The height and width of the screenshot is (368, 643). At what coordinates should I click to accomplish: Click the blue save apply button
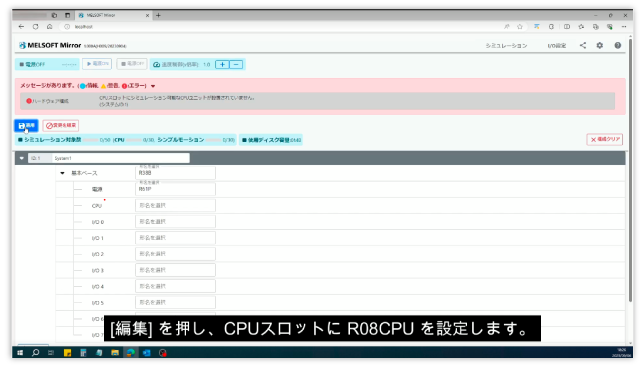26,126
